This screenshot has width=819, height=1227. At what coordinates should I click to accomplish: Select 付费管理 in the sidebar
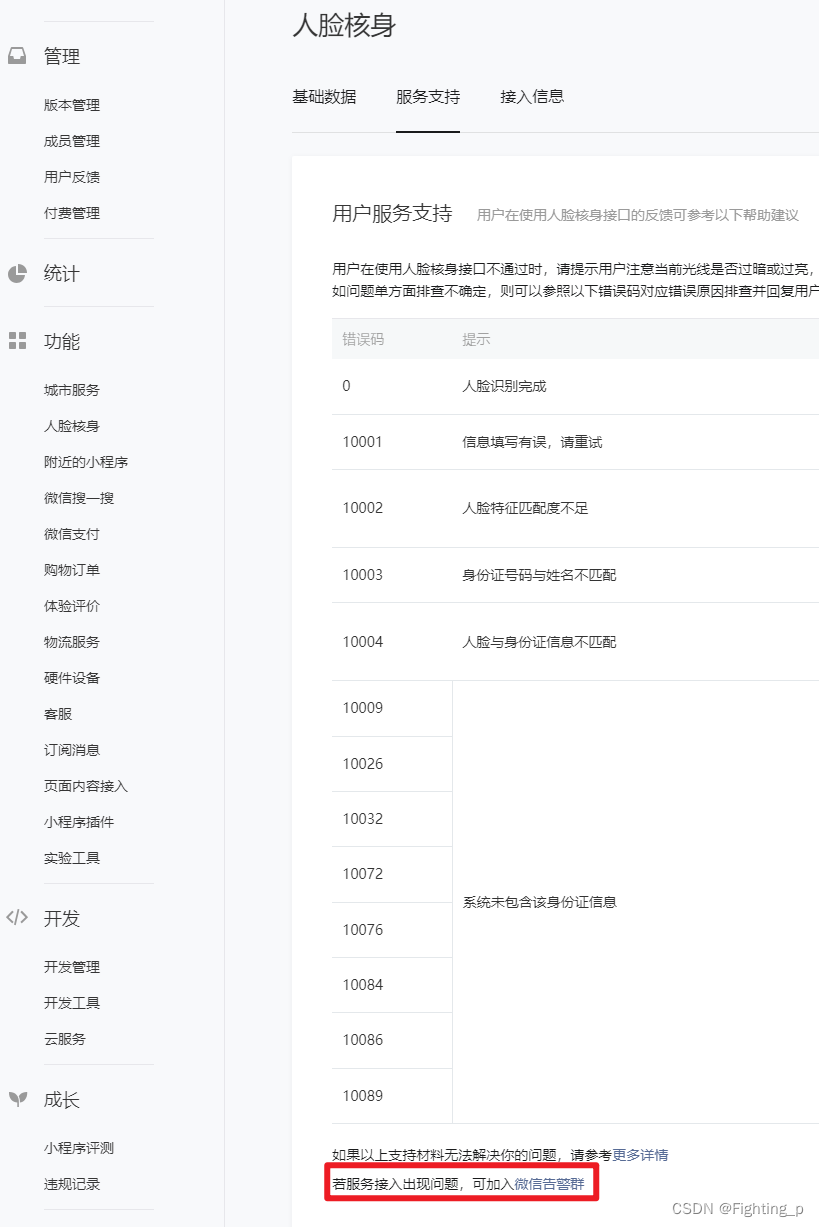[x=72, y=213]
